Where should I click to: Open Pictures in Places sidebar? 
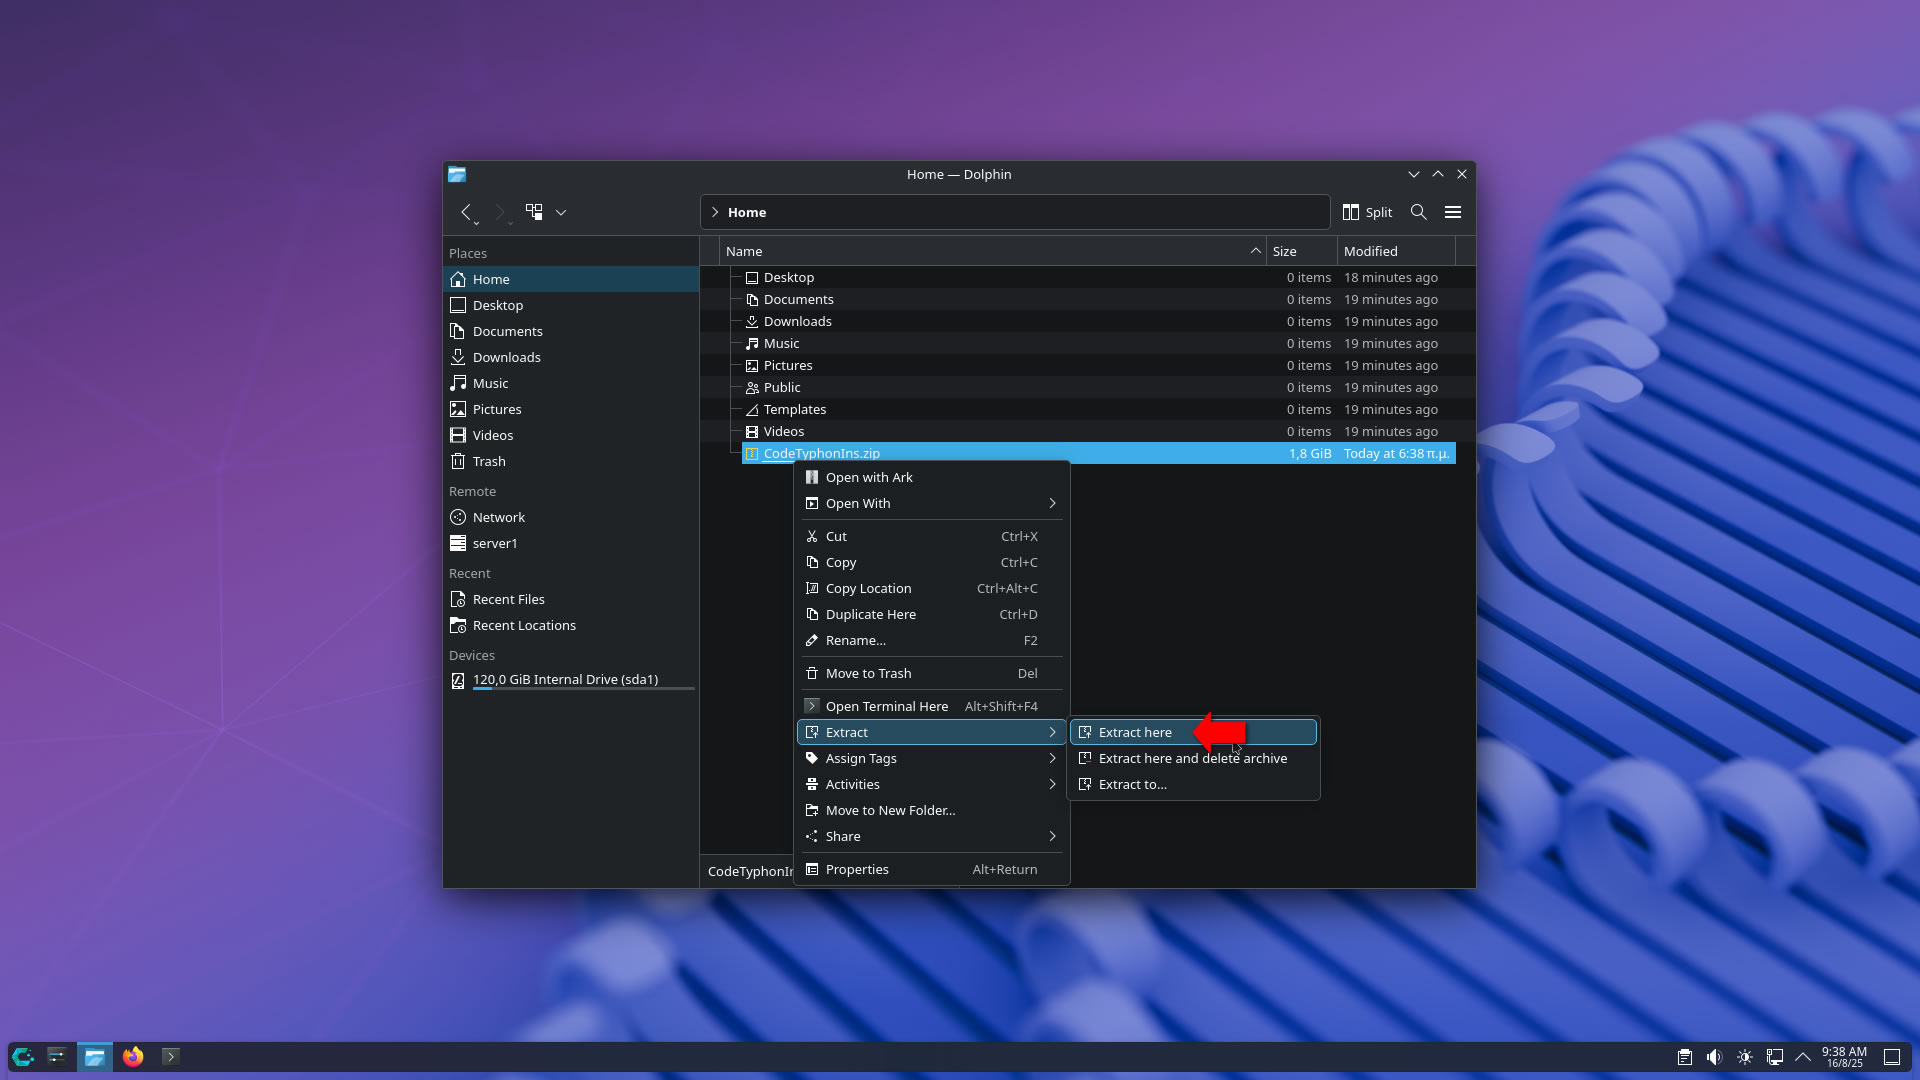coord(571,409)
